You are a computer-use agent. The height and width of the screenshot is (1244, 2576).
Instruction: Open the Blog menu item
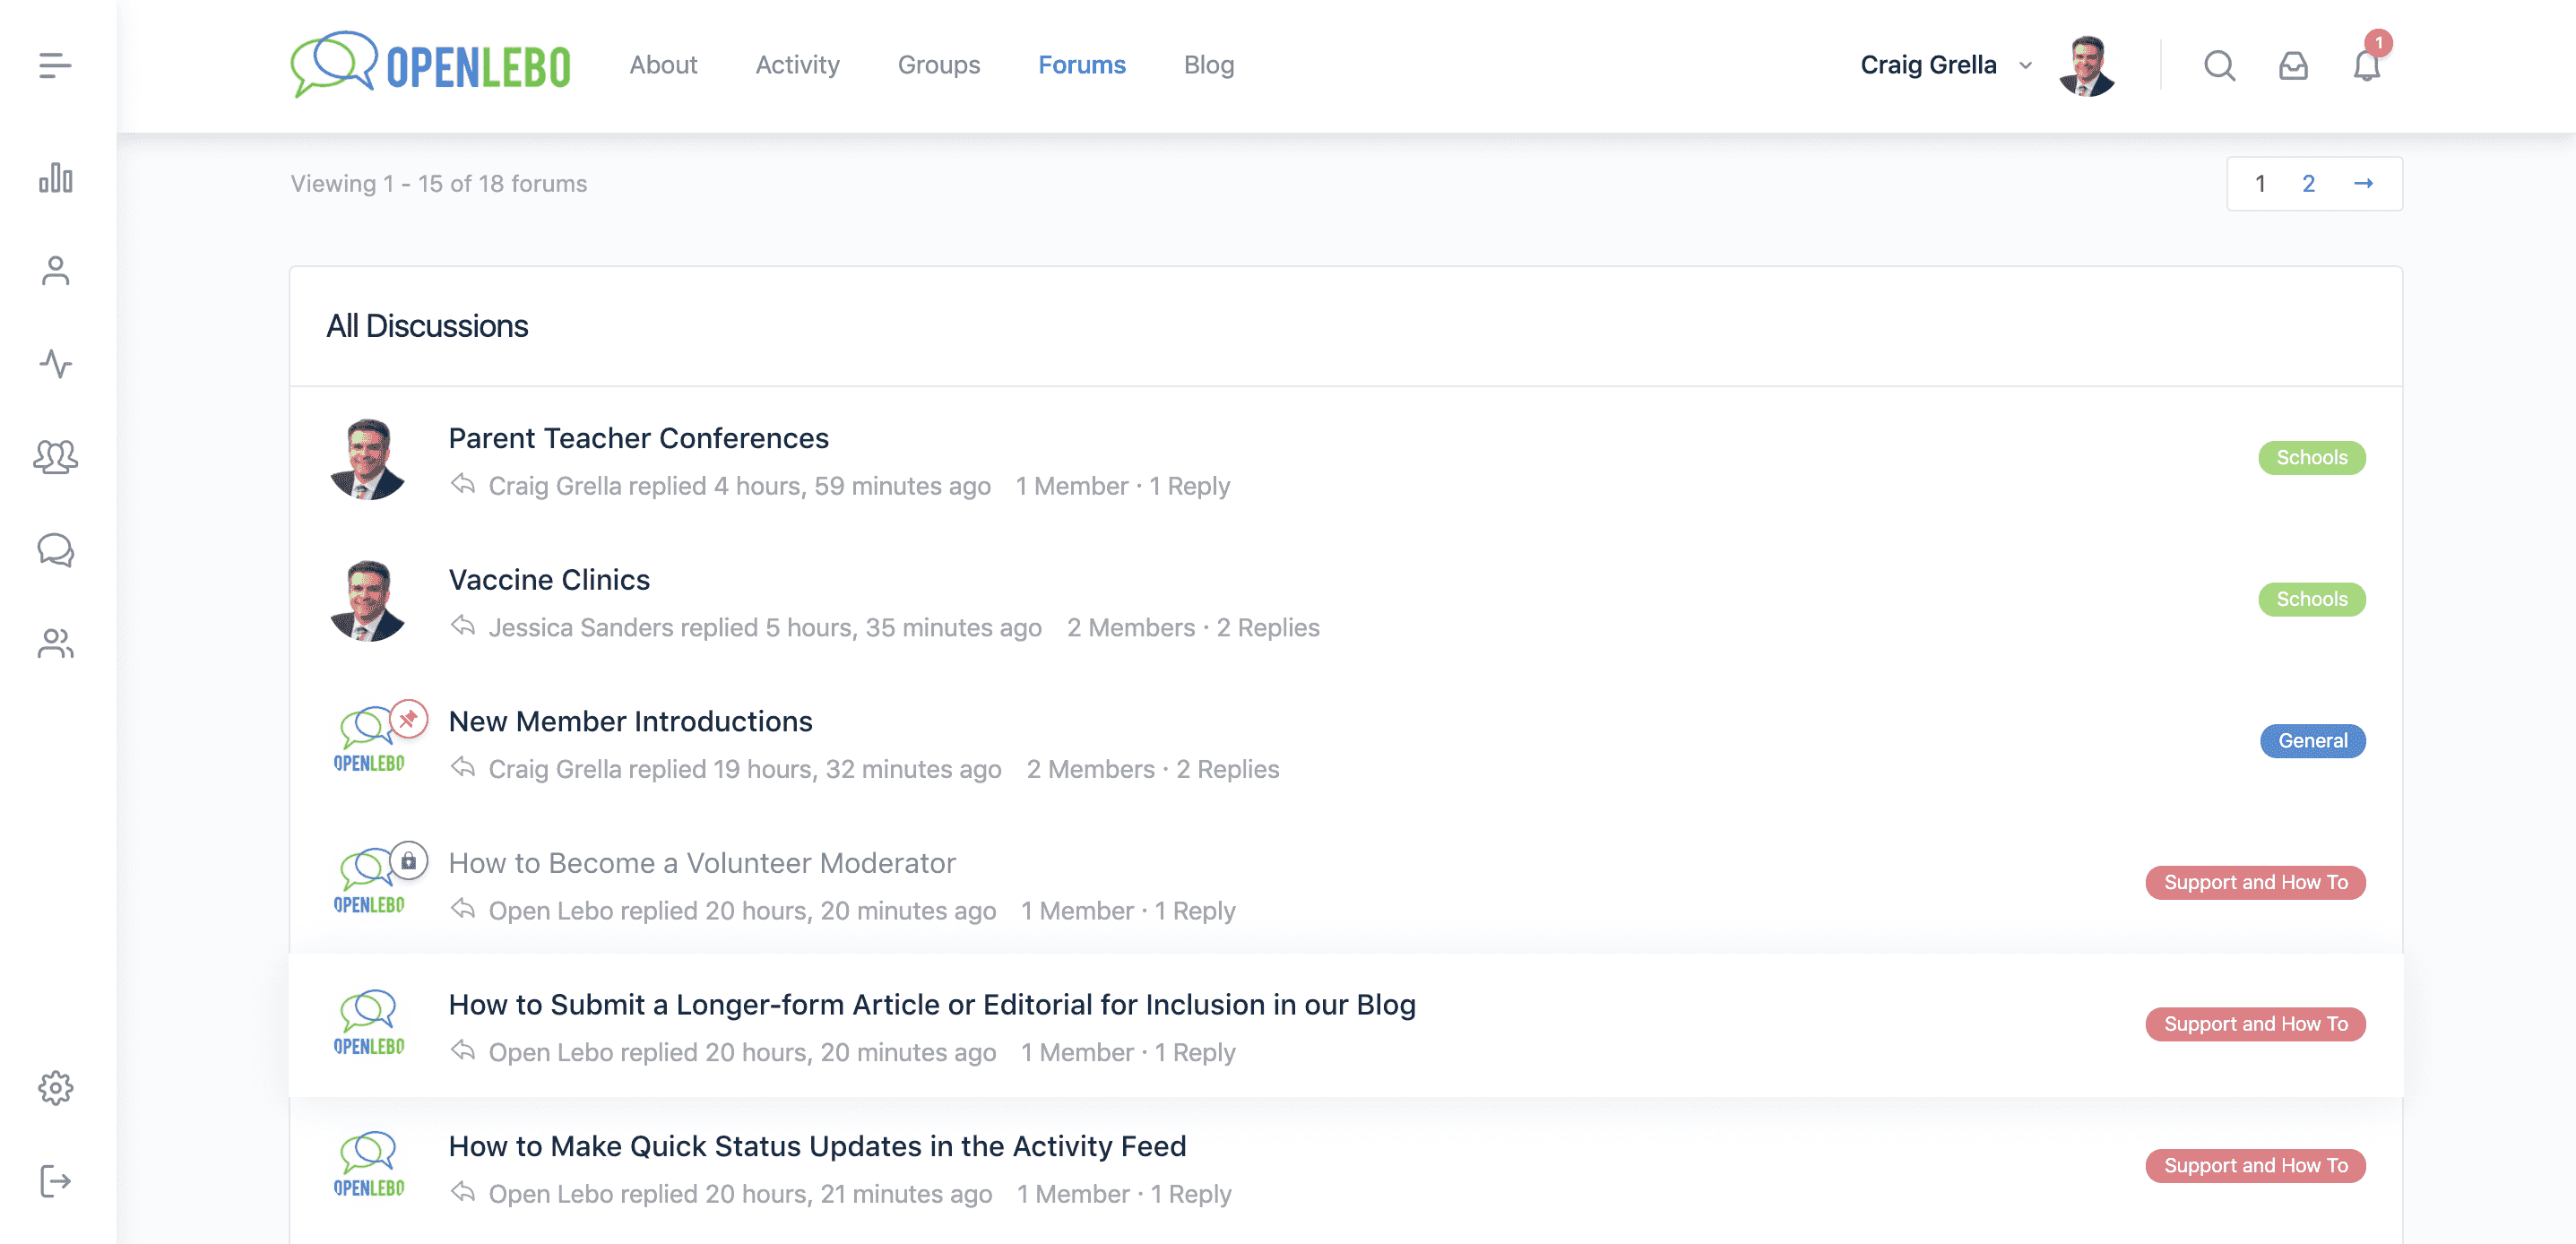tap(1208, 65)
